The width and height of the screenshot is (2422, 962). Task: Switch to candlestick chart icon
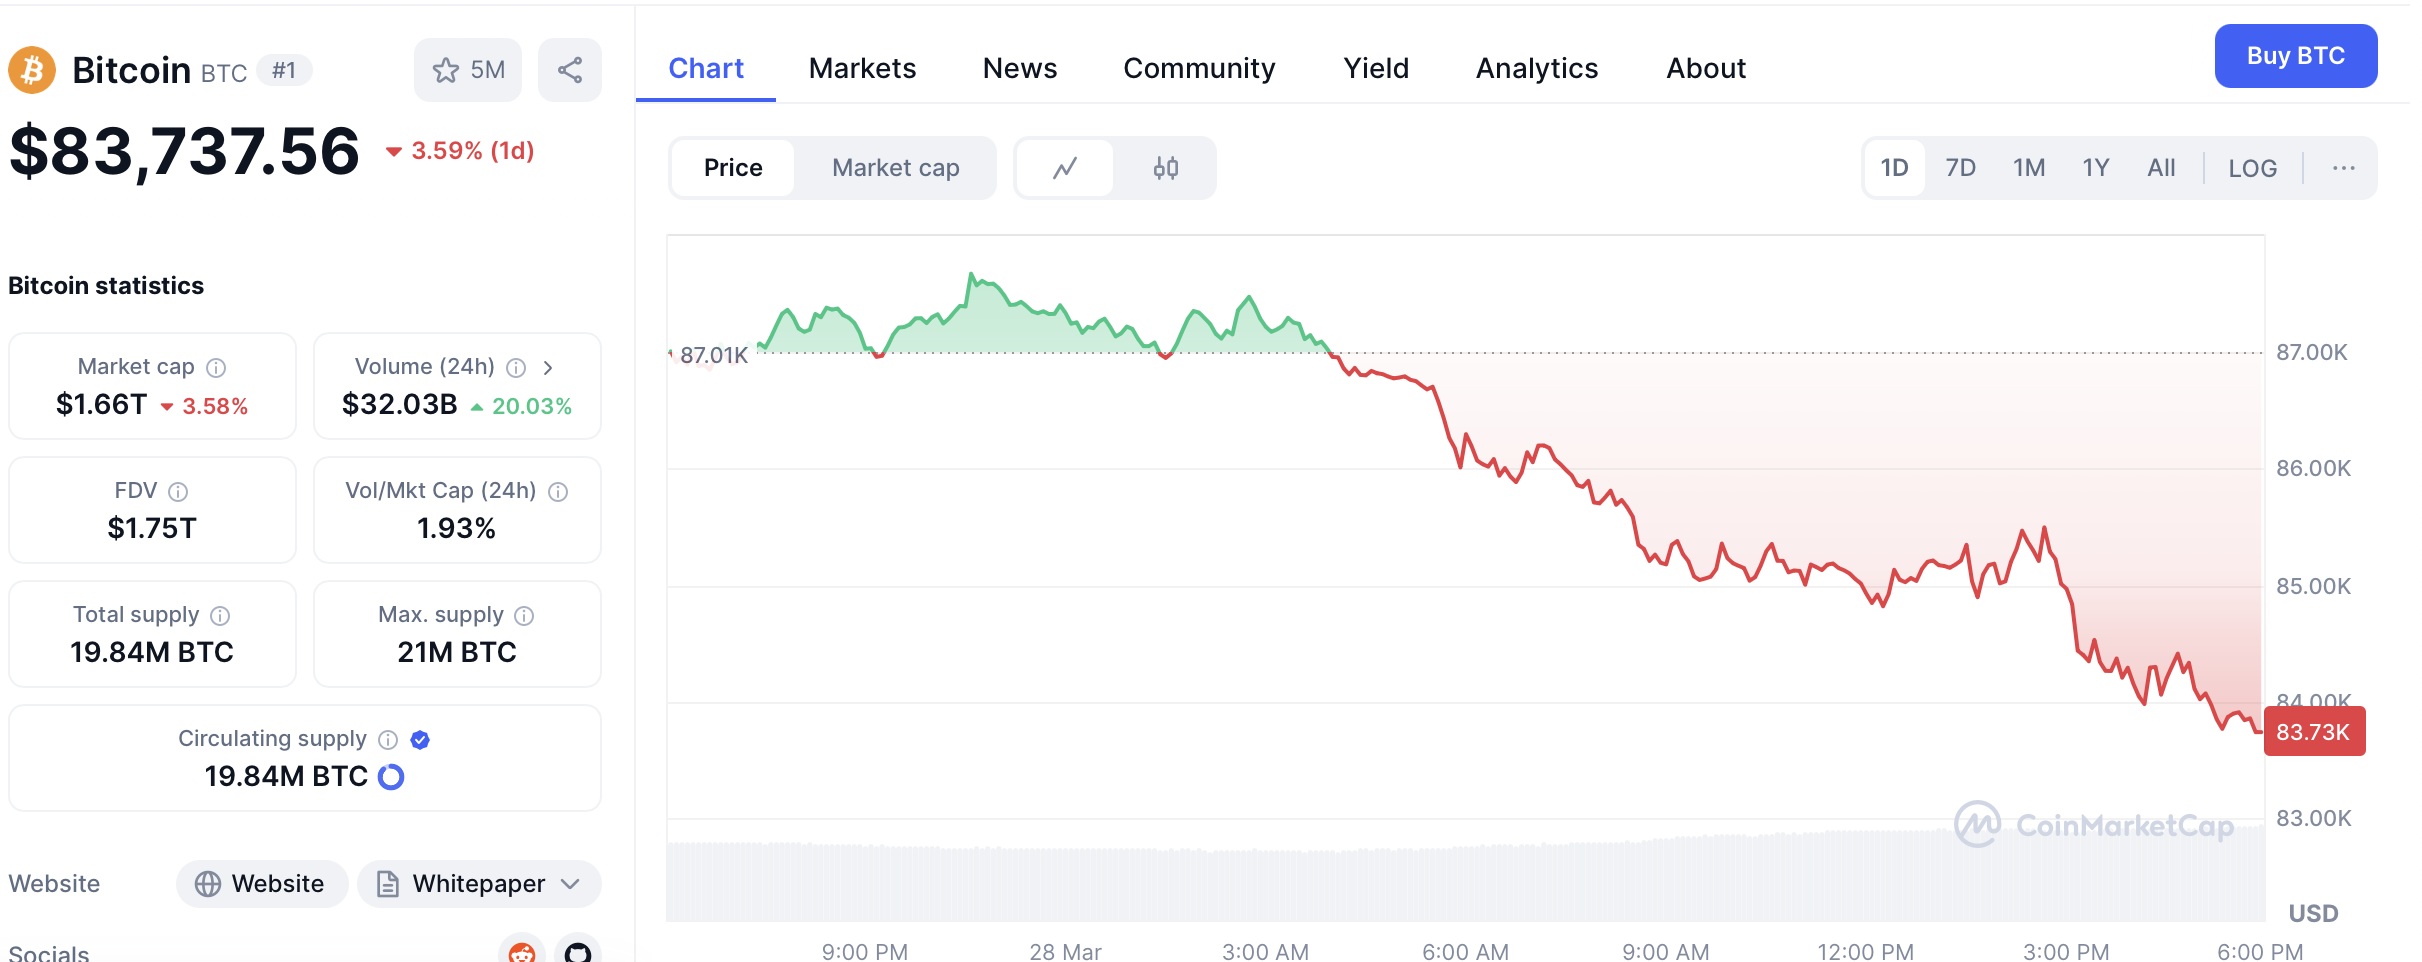(1165, 168)
